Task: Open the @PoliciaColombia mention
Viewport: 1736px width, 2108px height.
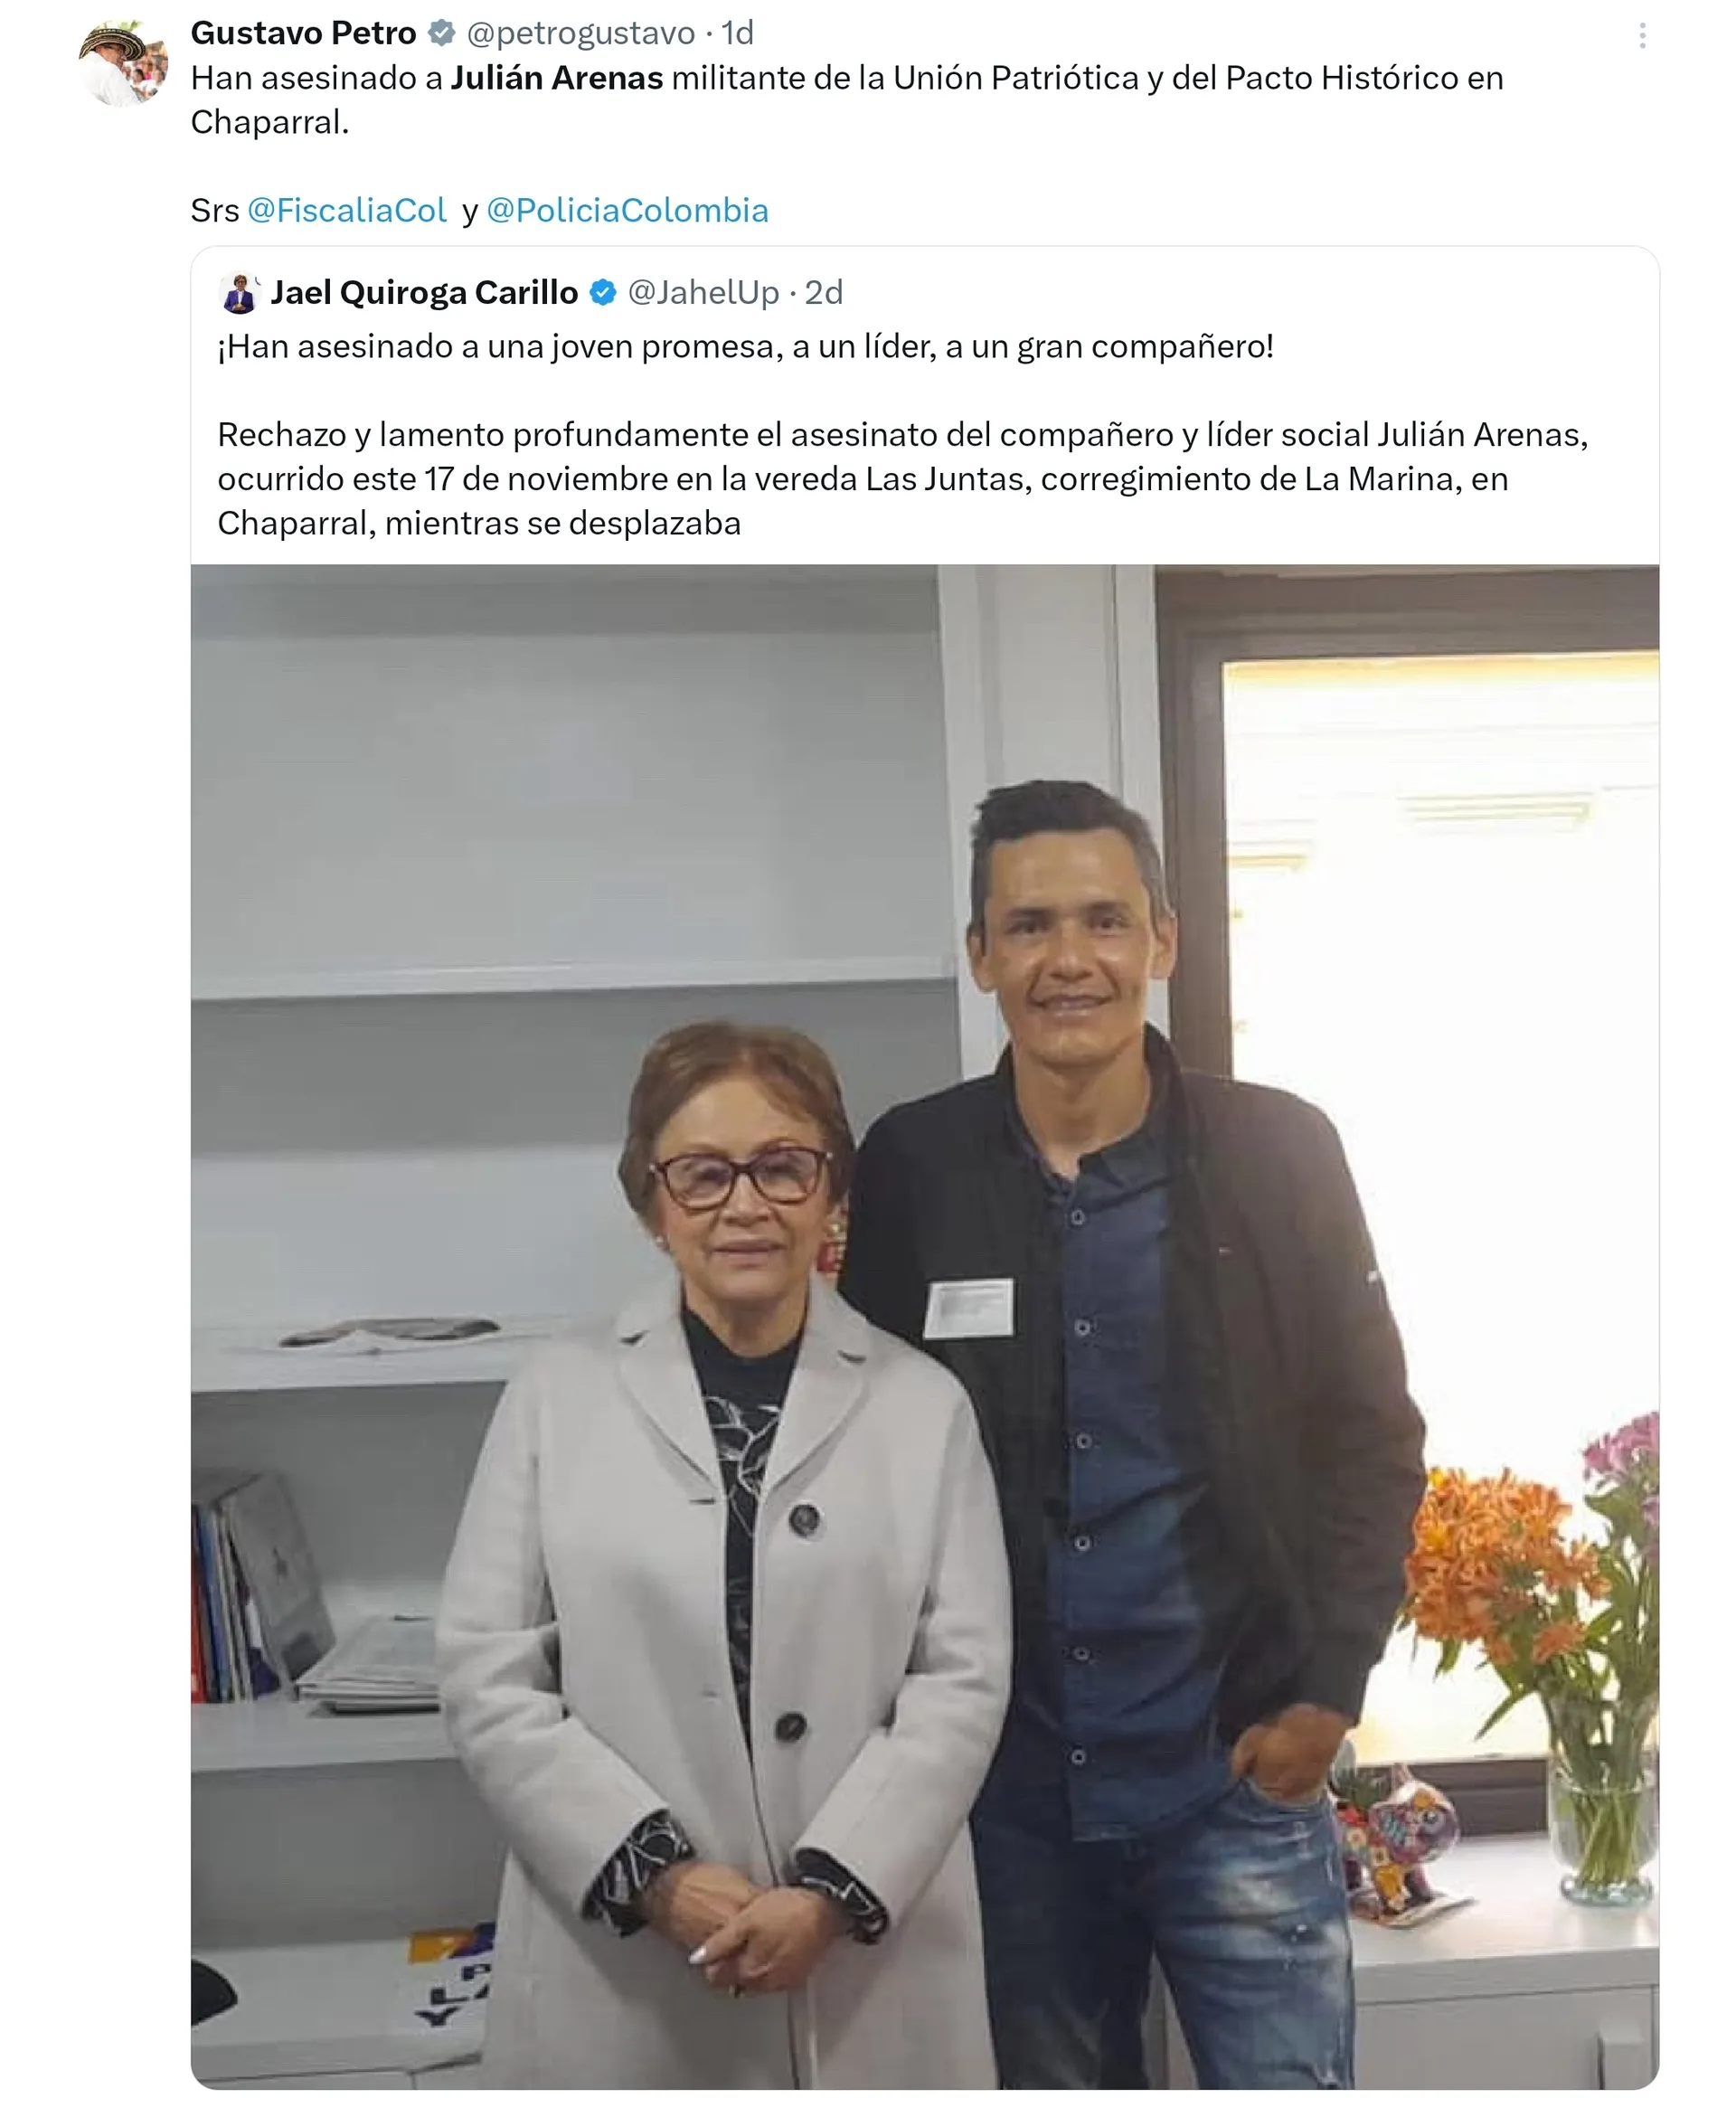Action: tap(627, 210)
